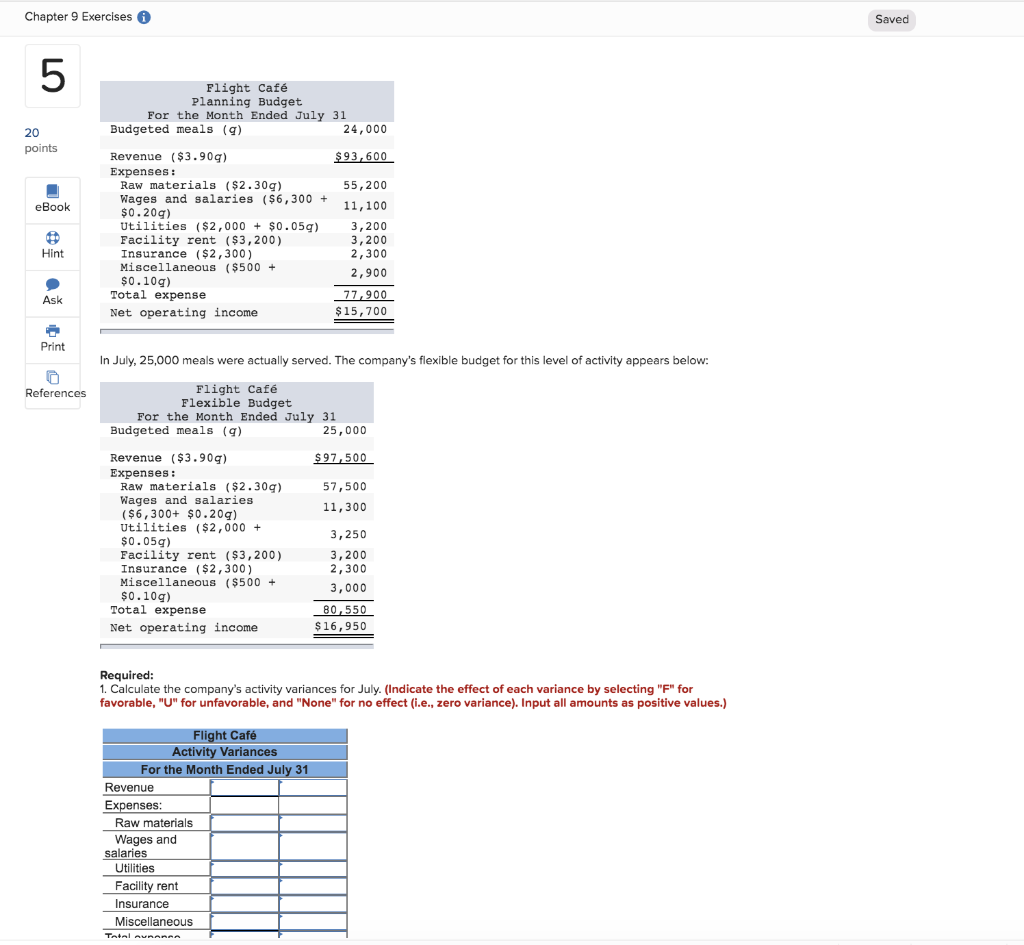Click the Chapter 9 Exercises title
This screenshot has width=1024, height=945.
click(x=78, y=17)
